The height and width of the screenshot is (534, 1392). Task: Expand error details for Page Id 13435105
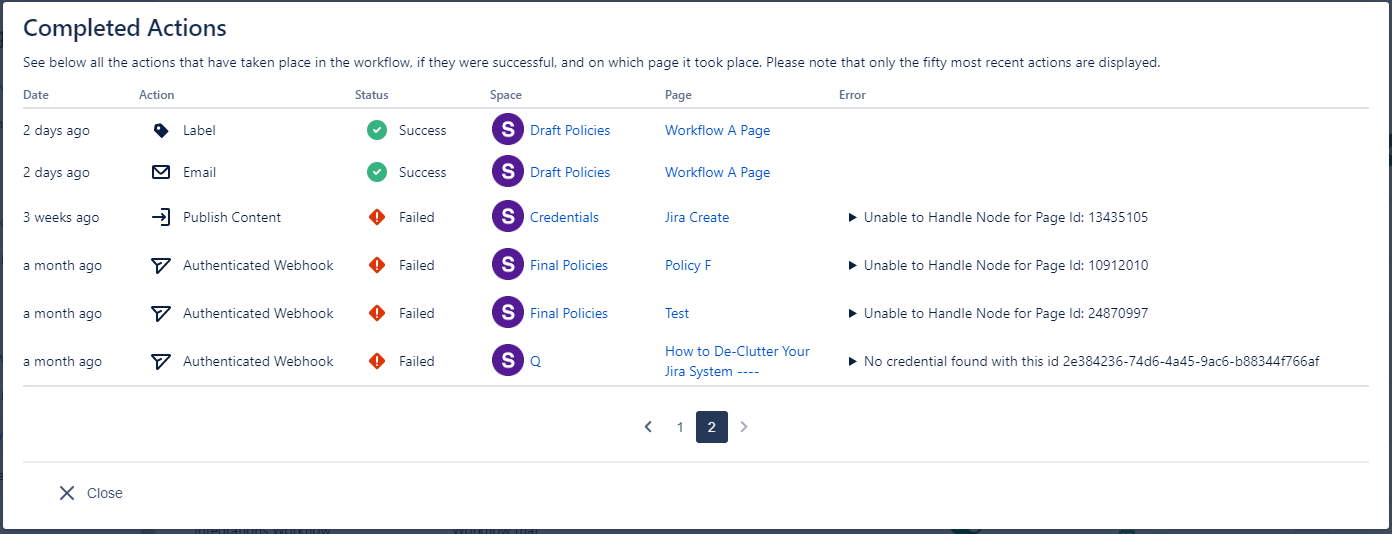(x=853, y=217)
